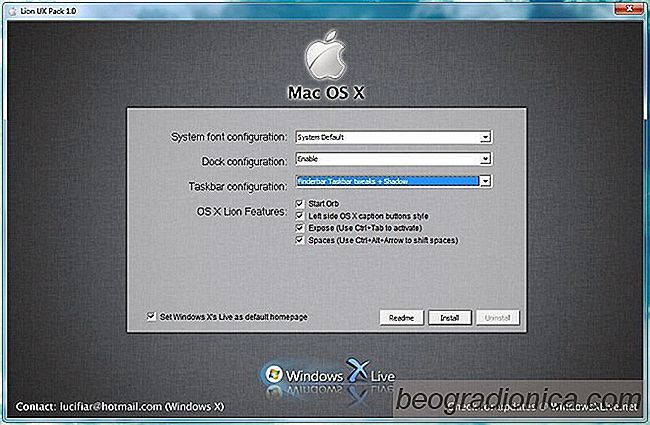Click the Lion UX Pack 1.0 title text
This screenshot has width=650, height=425.
pyautogui.click(x=48, y=11)
